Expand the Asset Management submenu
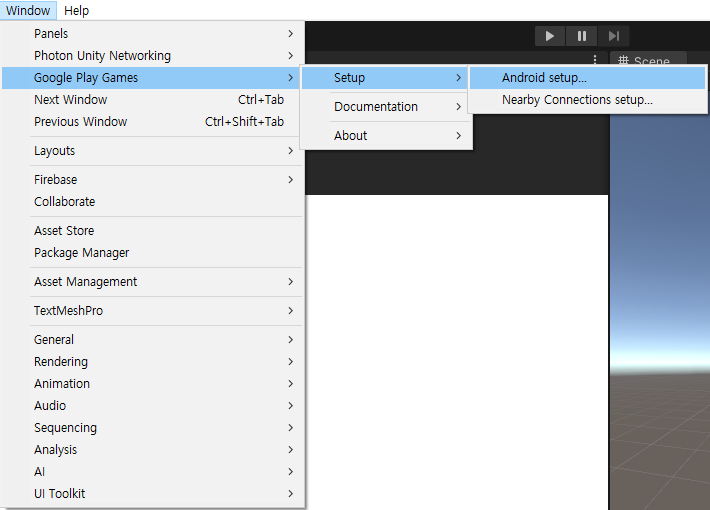 [x=153, y=282]
